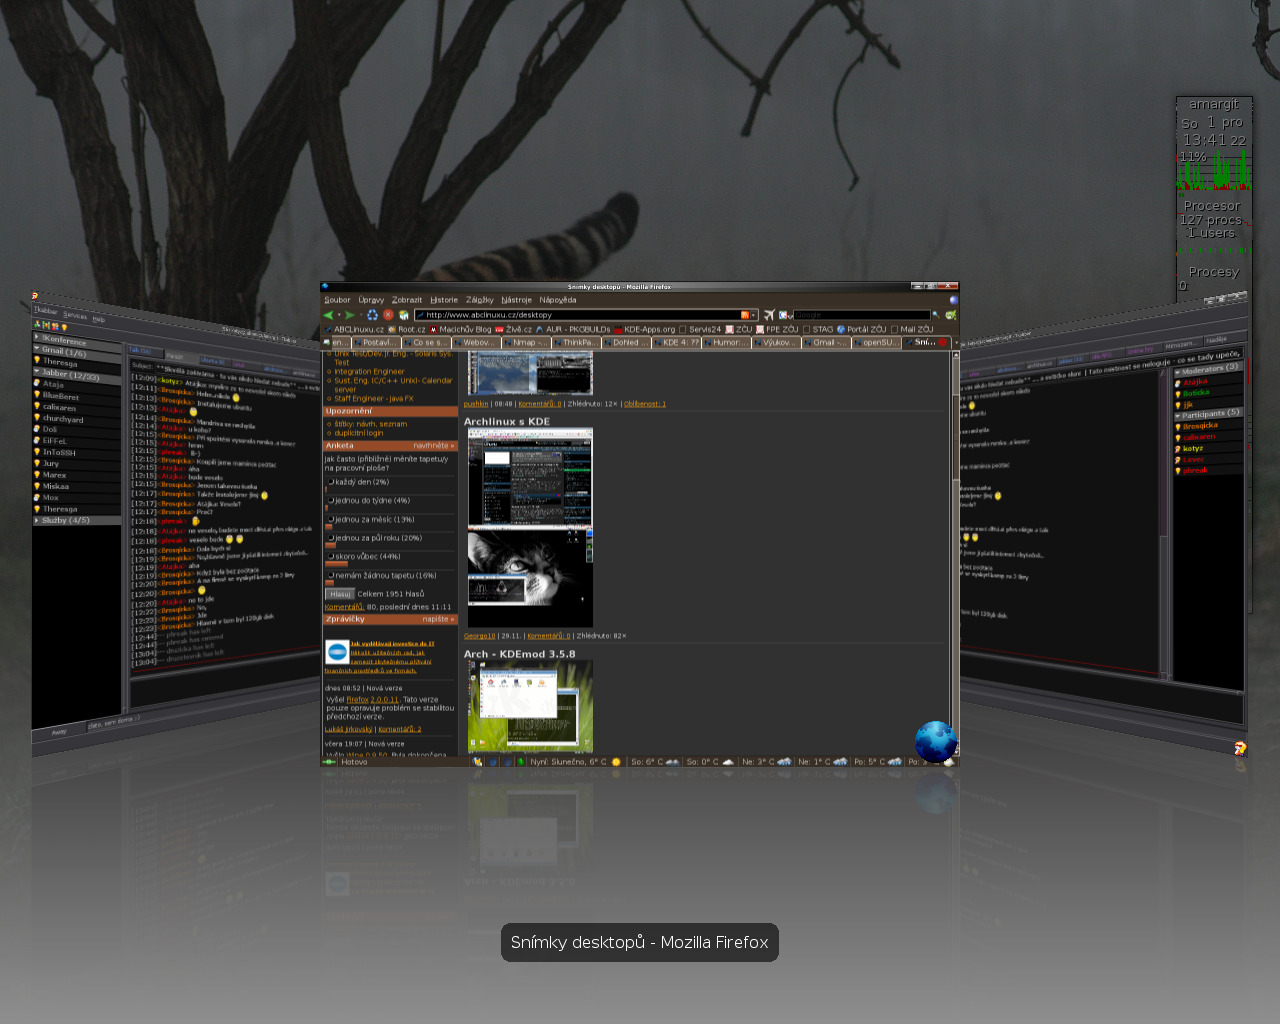Open the Nástroje menu
The height and width of the screenshot is (1024, 1280).
(517, 300)
